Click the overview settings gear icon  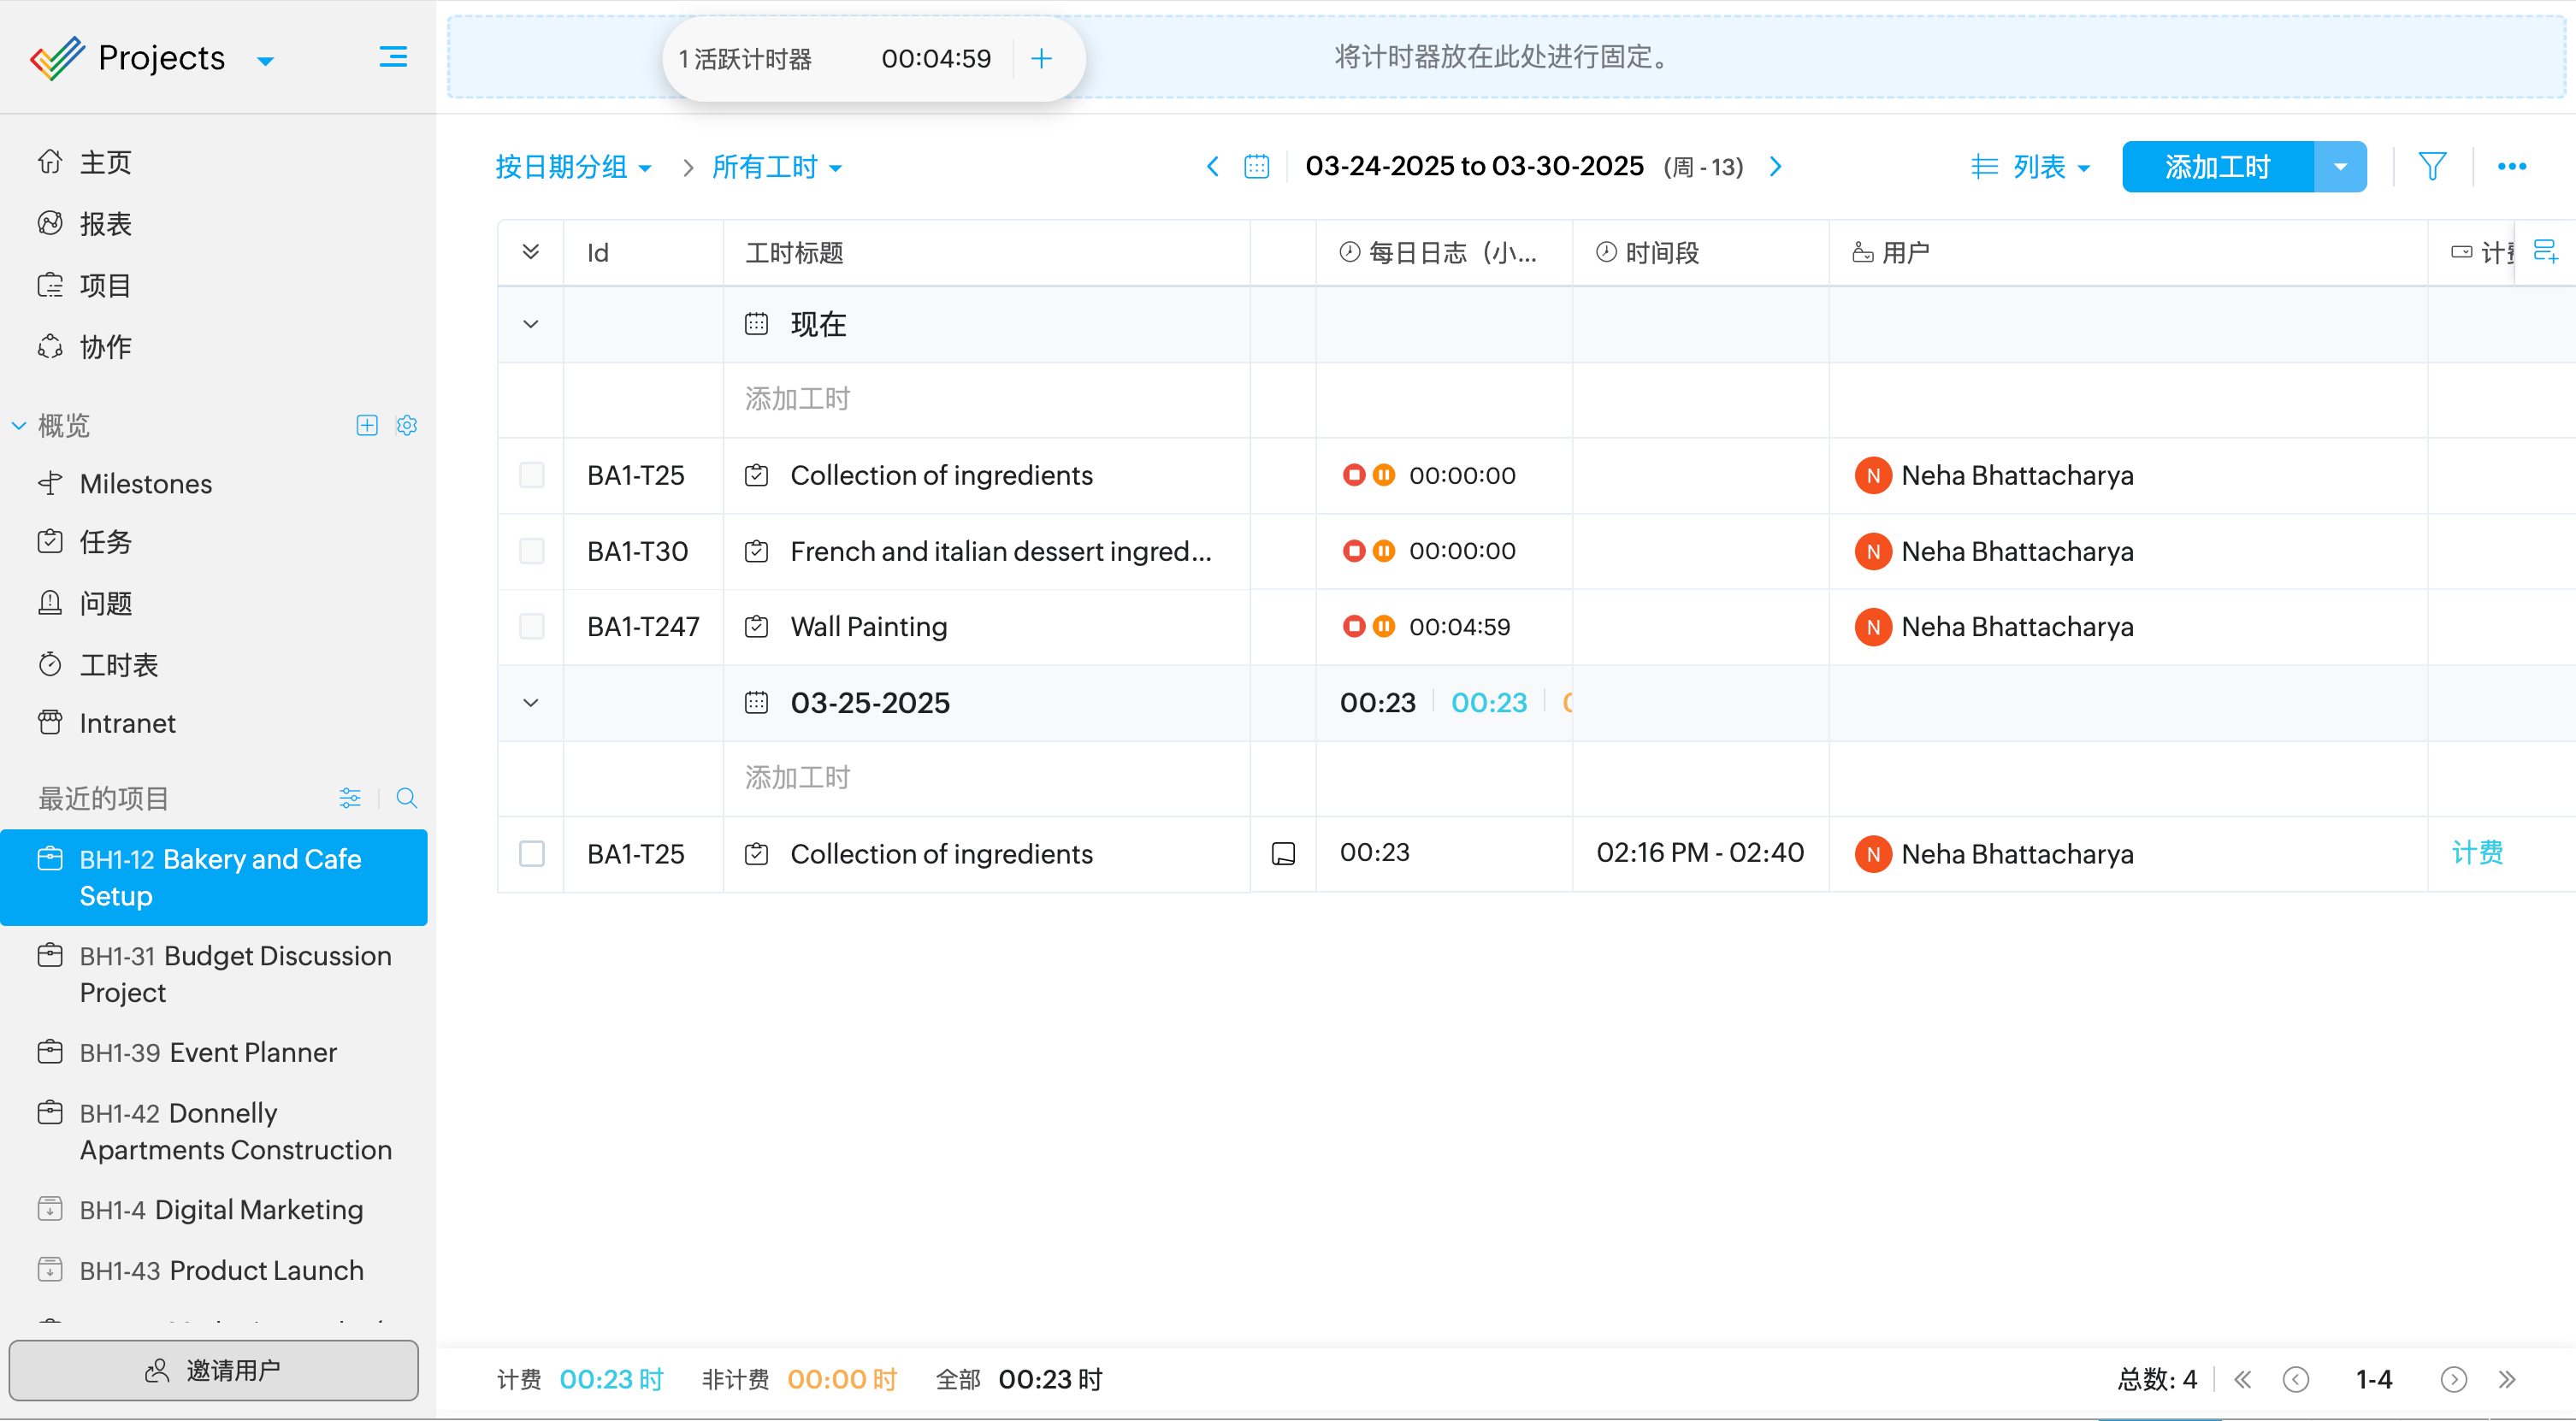tap(406, 425)
